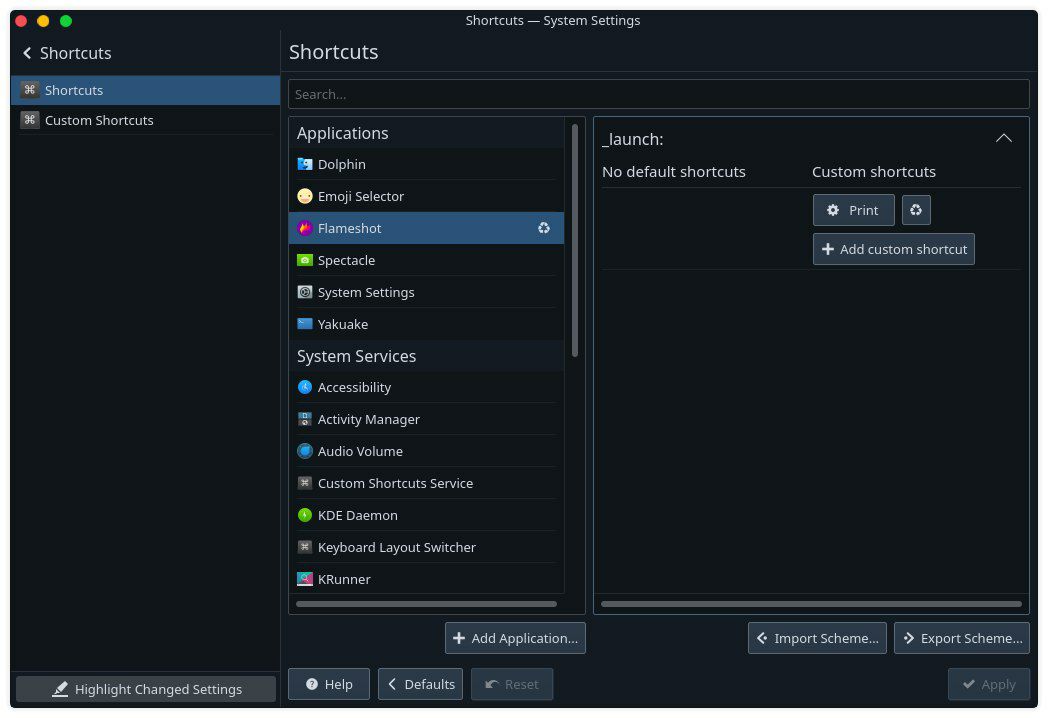Click the Custom shortcuts column label
This screenshot has height=718, width=1048.
click(x=874, y=172)
